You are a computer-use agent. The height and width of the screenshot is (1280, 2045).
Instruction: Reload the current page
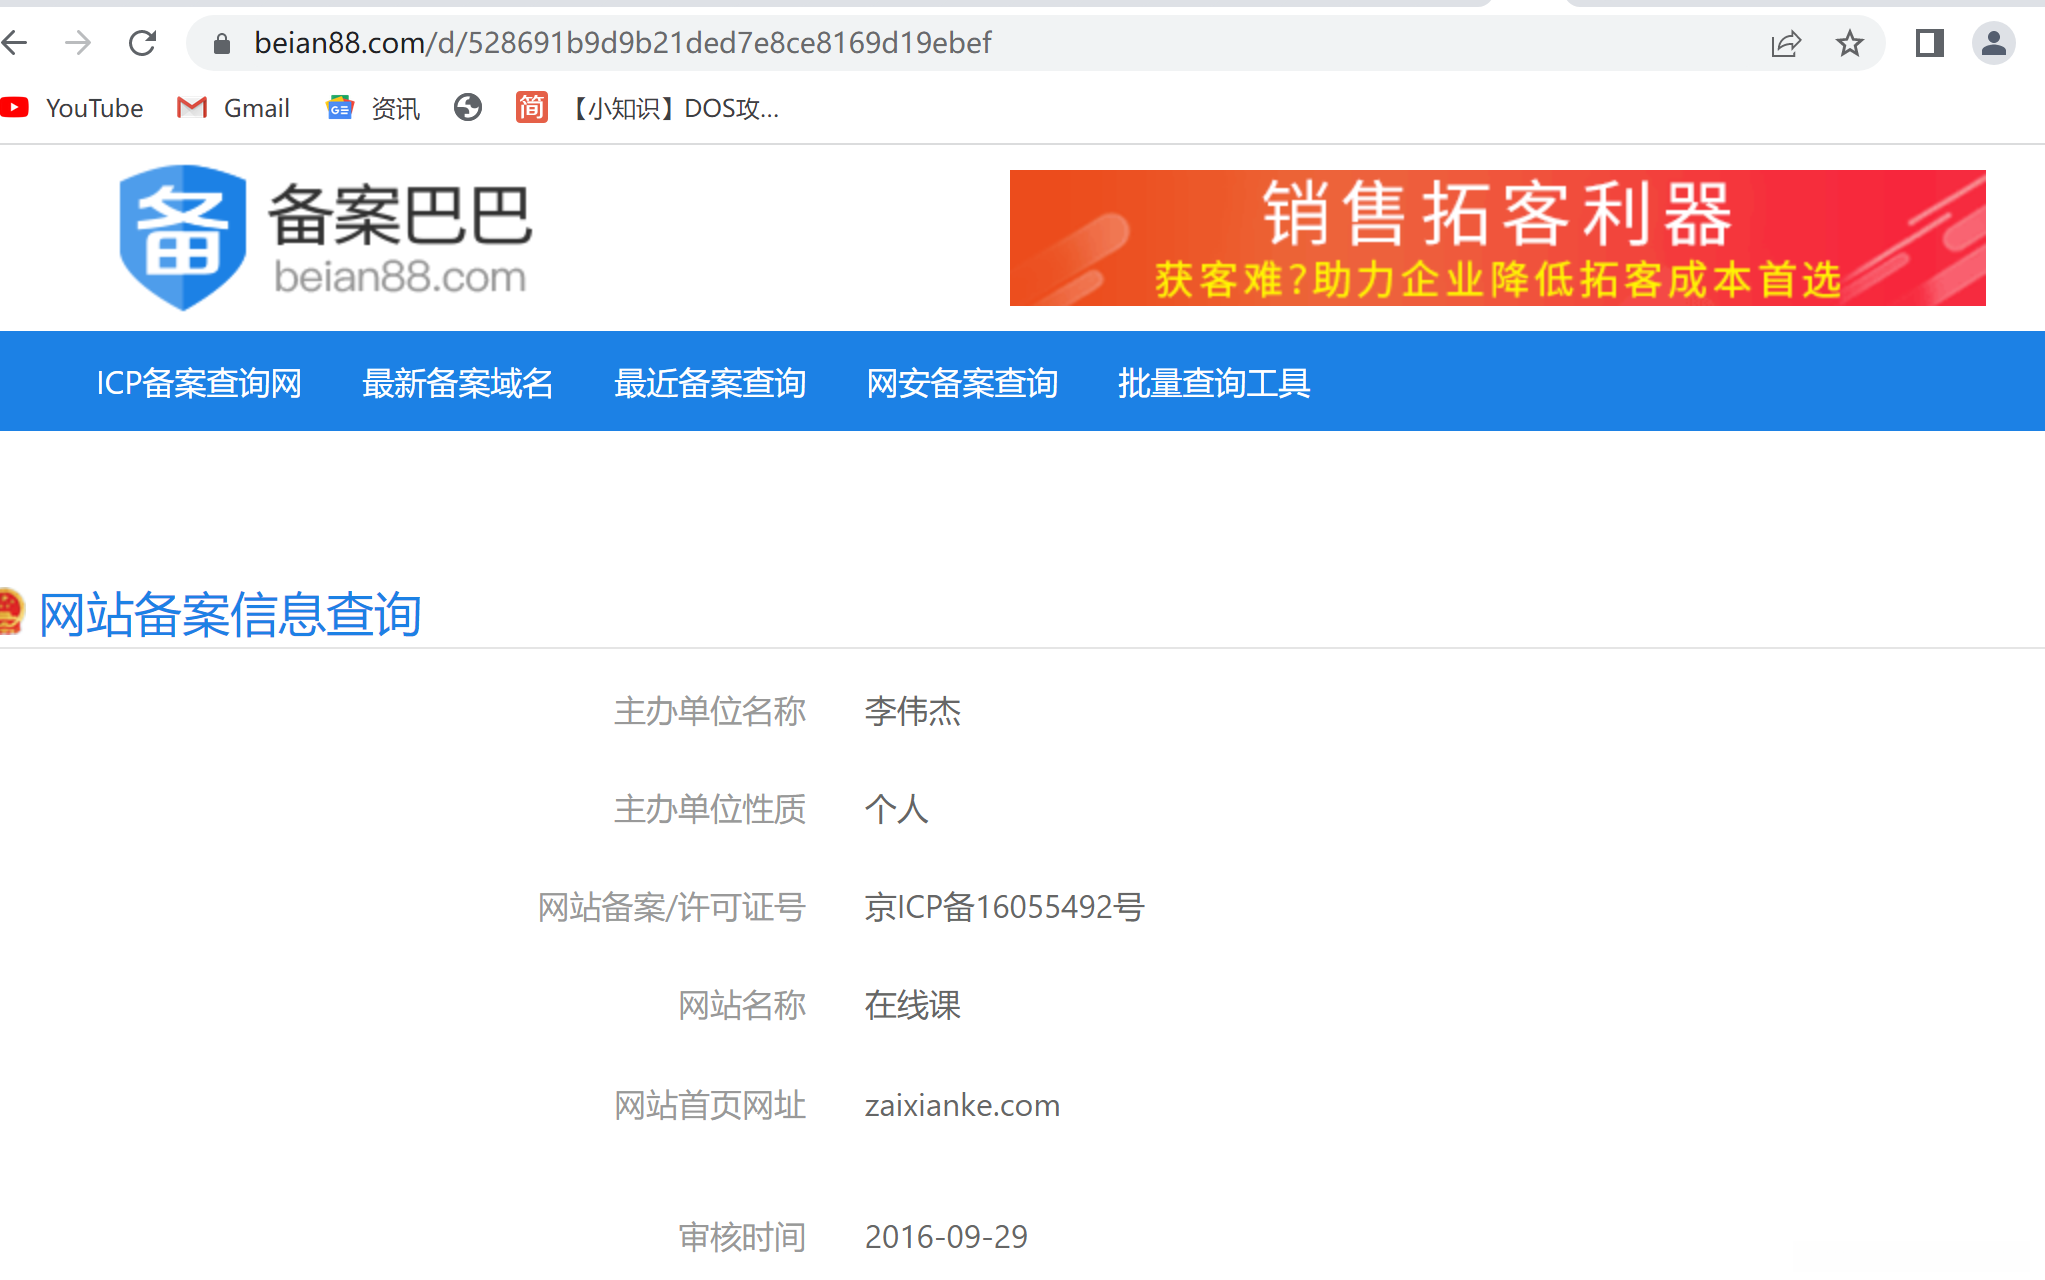point(143,43)
